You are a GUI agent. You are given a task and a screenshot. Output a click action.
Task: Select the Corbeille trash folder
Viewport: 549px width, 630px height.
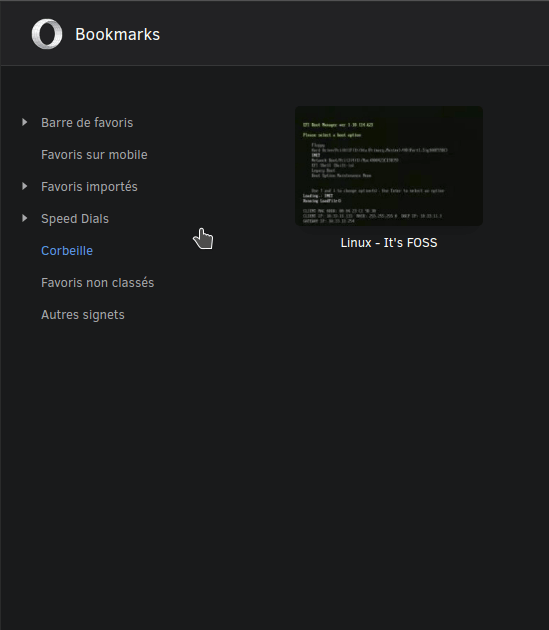point(67,251)
